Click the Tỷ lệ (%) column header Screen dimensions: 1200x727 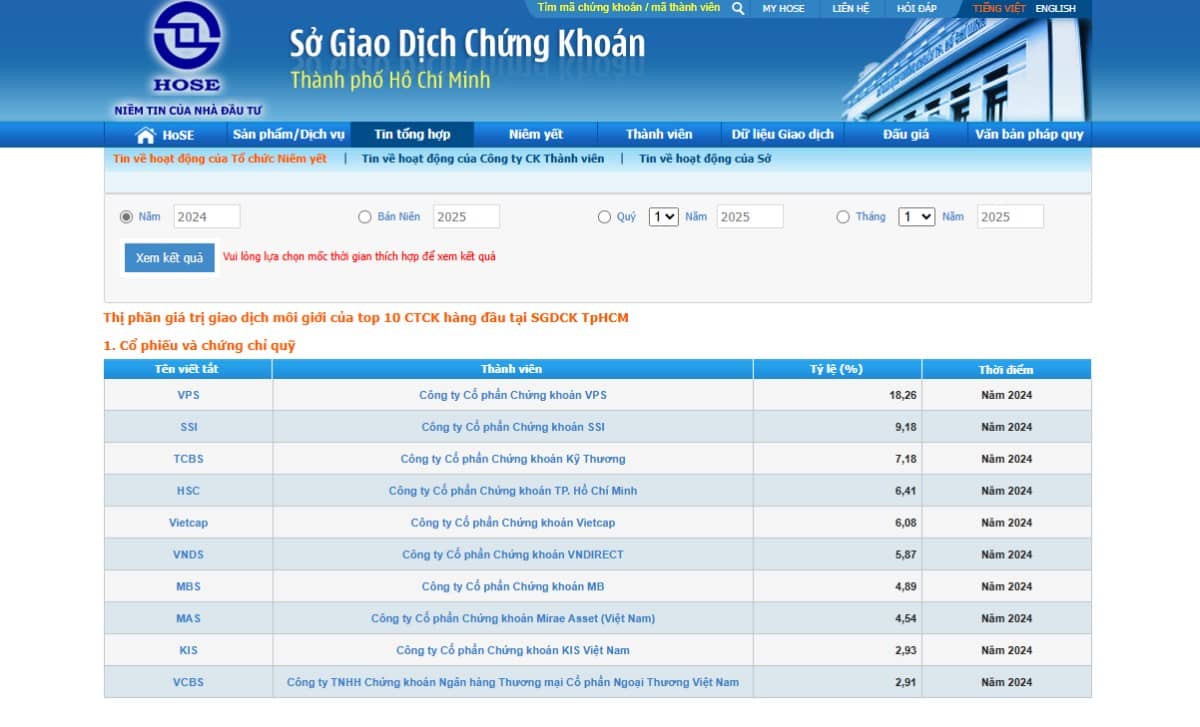pos(837,369)
